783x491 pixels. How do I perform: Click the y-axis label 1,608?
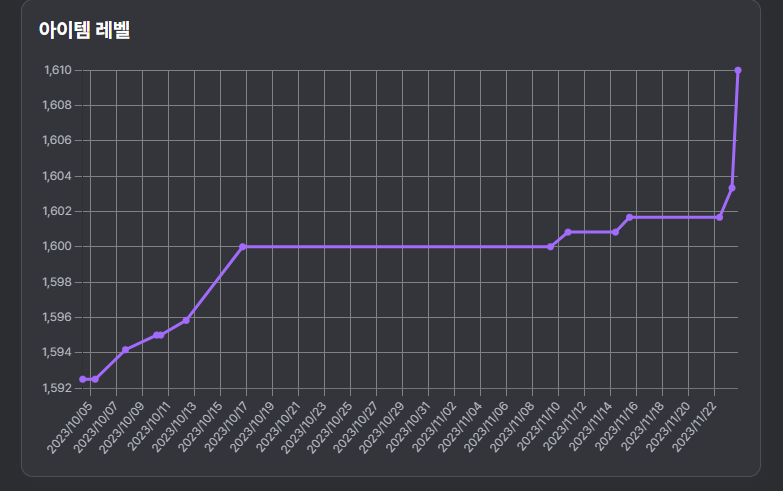[x=58, y=105]
